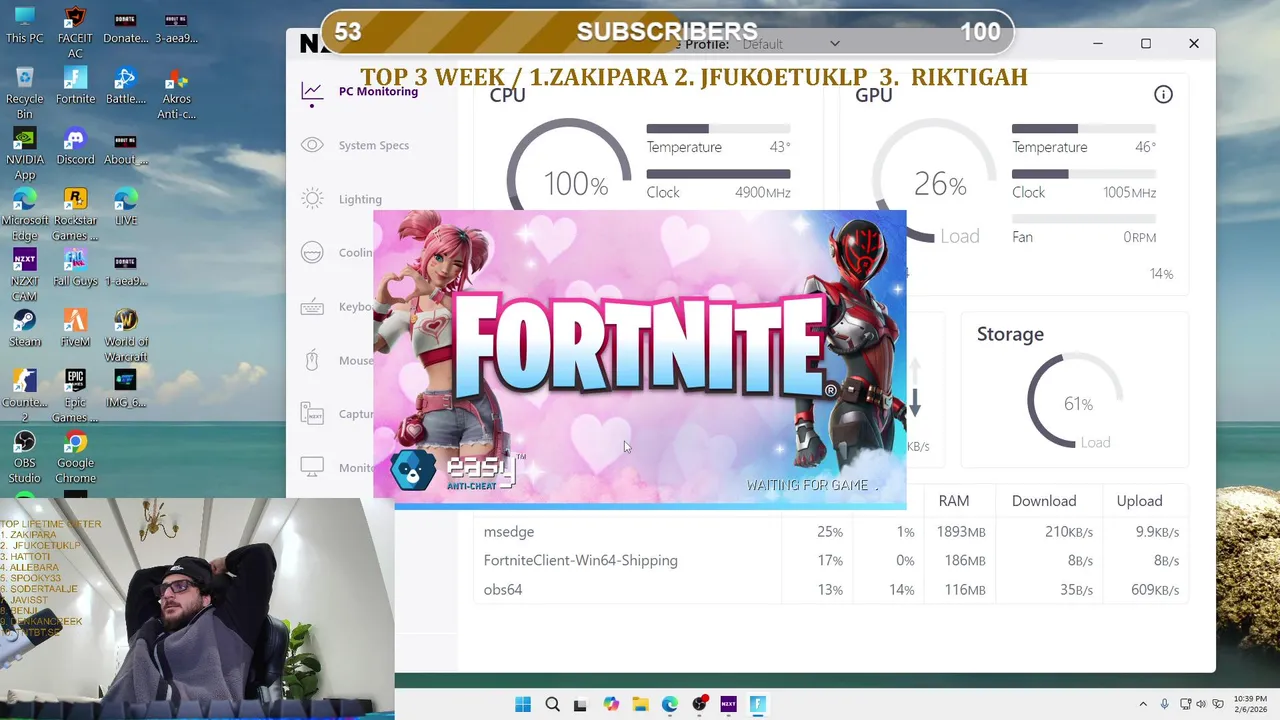This screenshot has width=1280, height=720.
Task: Click GPU temperature value 46°
Action: (1146, 147)
